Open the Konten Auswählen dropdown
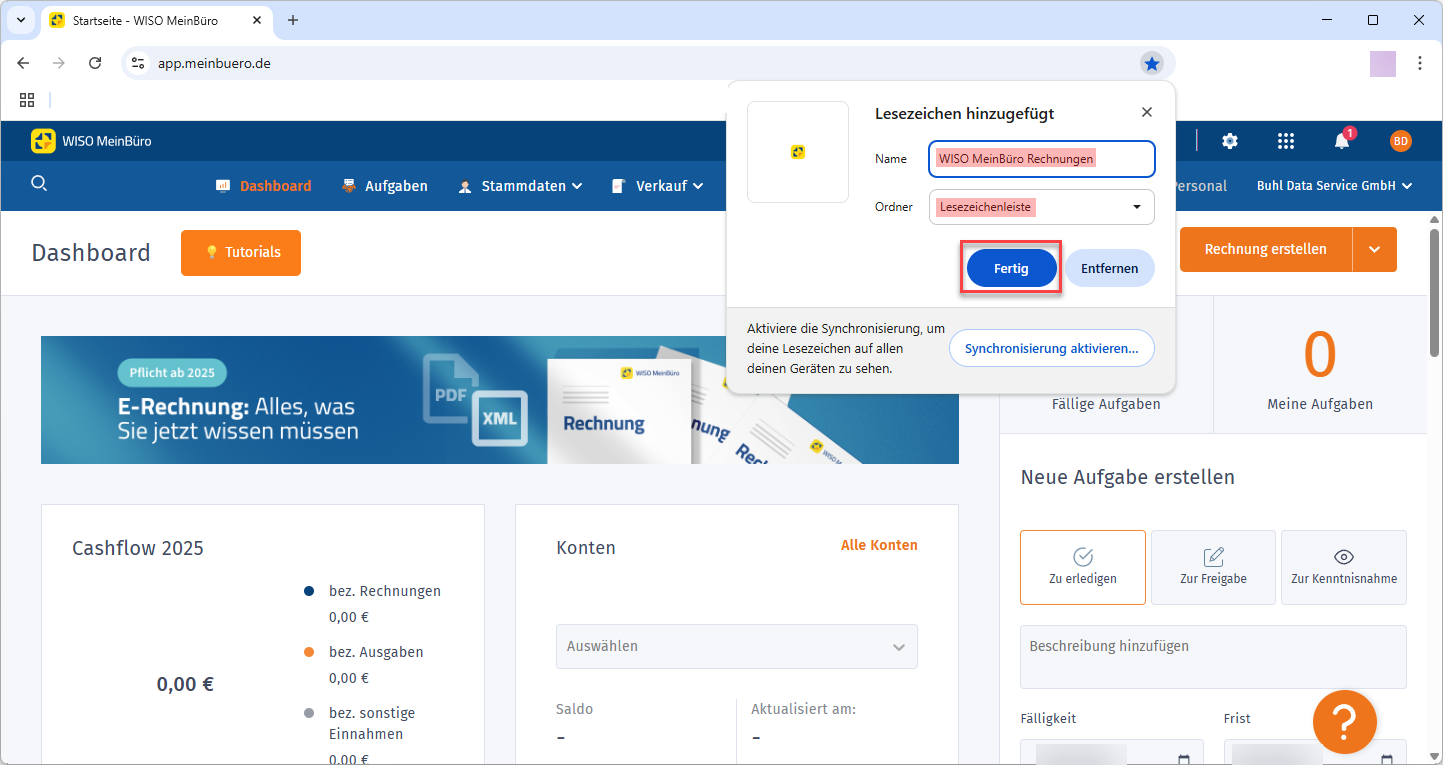The width and height of the screenshot is (1443, 765). coord(737,647)
